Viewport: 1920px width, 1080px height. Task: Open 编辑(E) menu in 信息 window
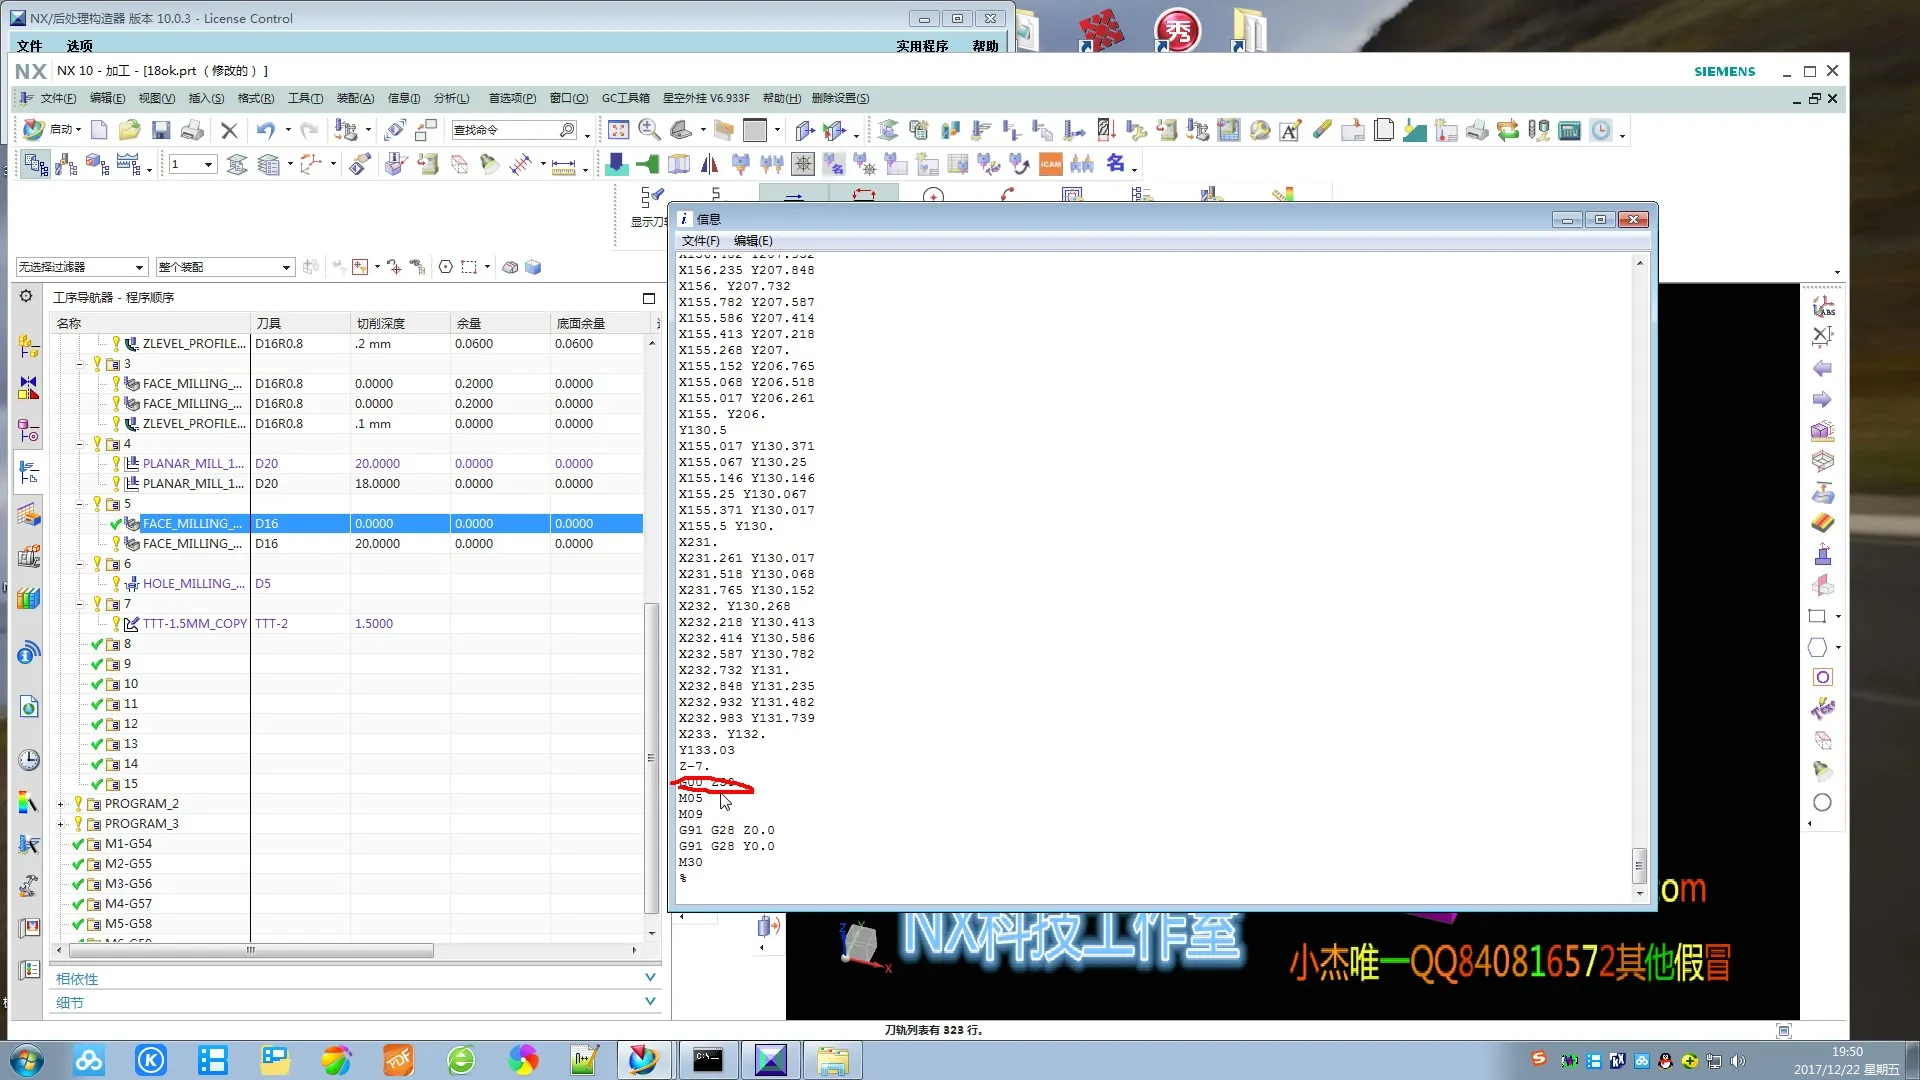pos(752,241)
